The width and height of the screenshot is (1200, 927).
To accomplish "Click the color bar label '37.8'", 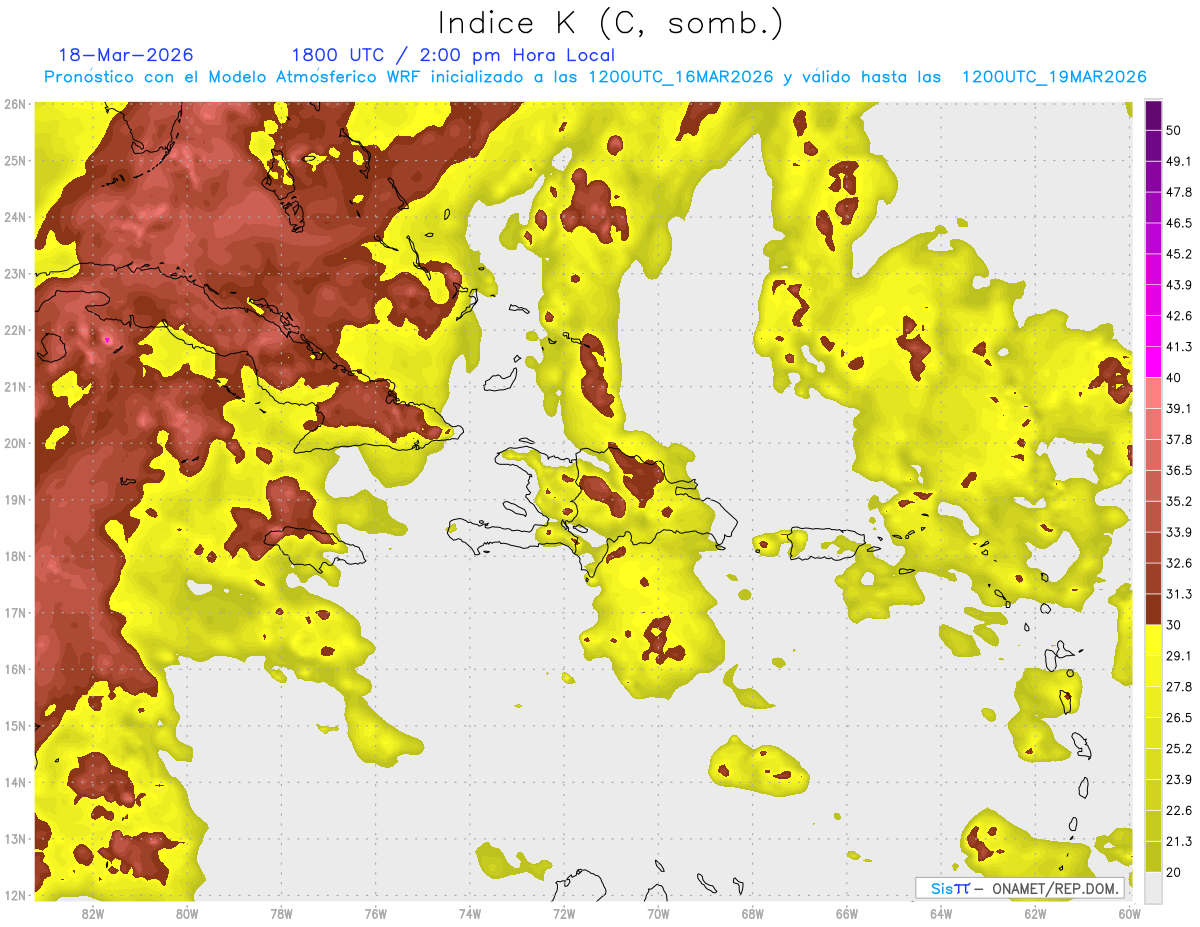I will coord(1179,440).
